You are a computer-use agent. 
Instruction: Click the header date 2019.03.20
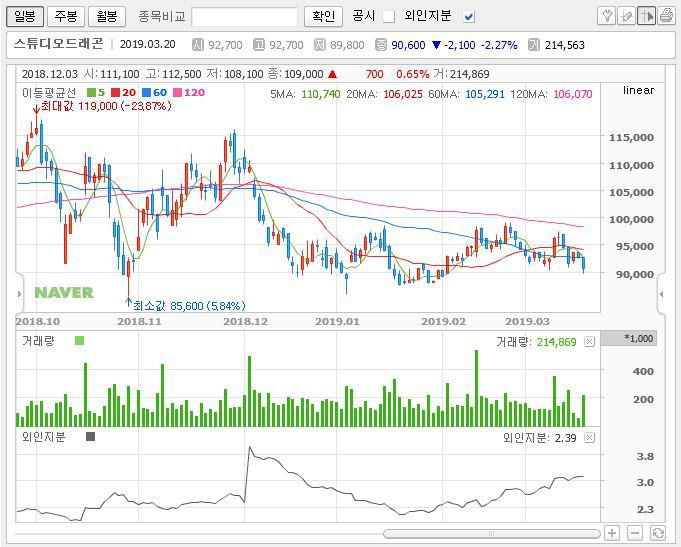click(x=148, y=44)
